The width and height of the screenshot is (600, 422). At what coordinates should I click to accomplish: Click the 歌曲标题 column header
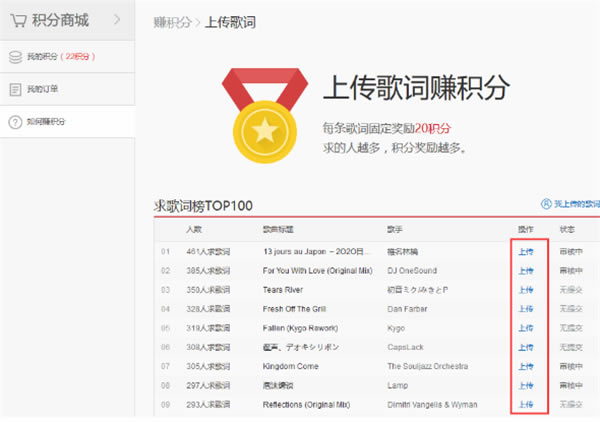(278, 229)
